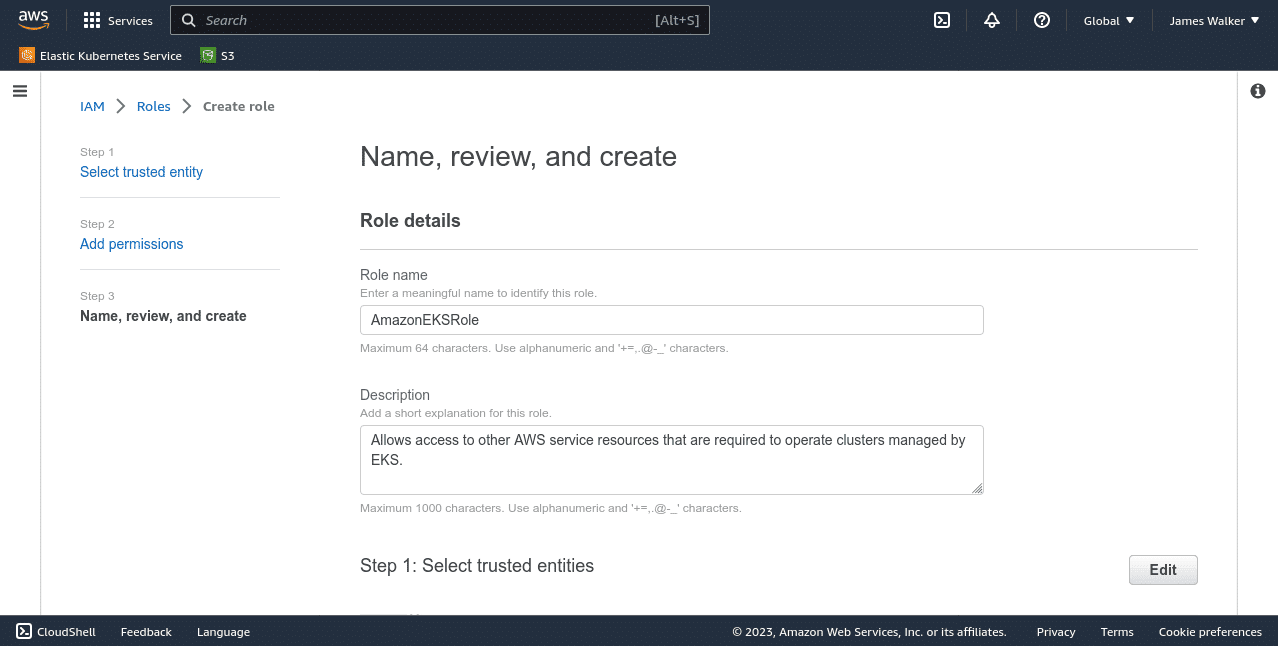Click the Elastic Kubernetes Service favorite icon
Viewport: 1278px width, 646px height.
[26, 56]
